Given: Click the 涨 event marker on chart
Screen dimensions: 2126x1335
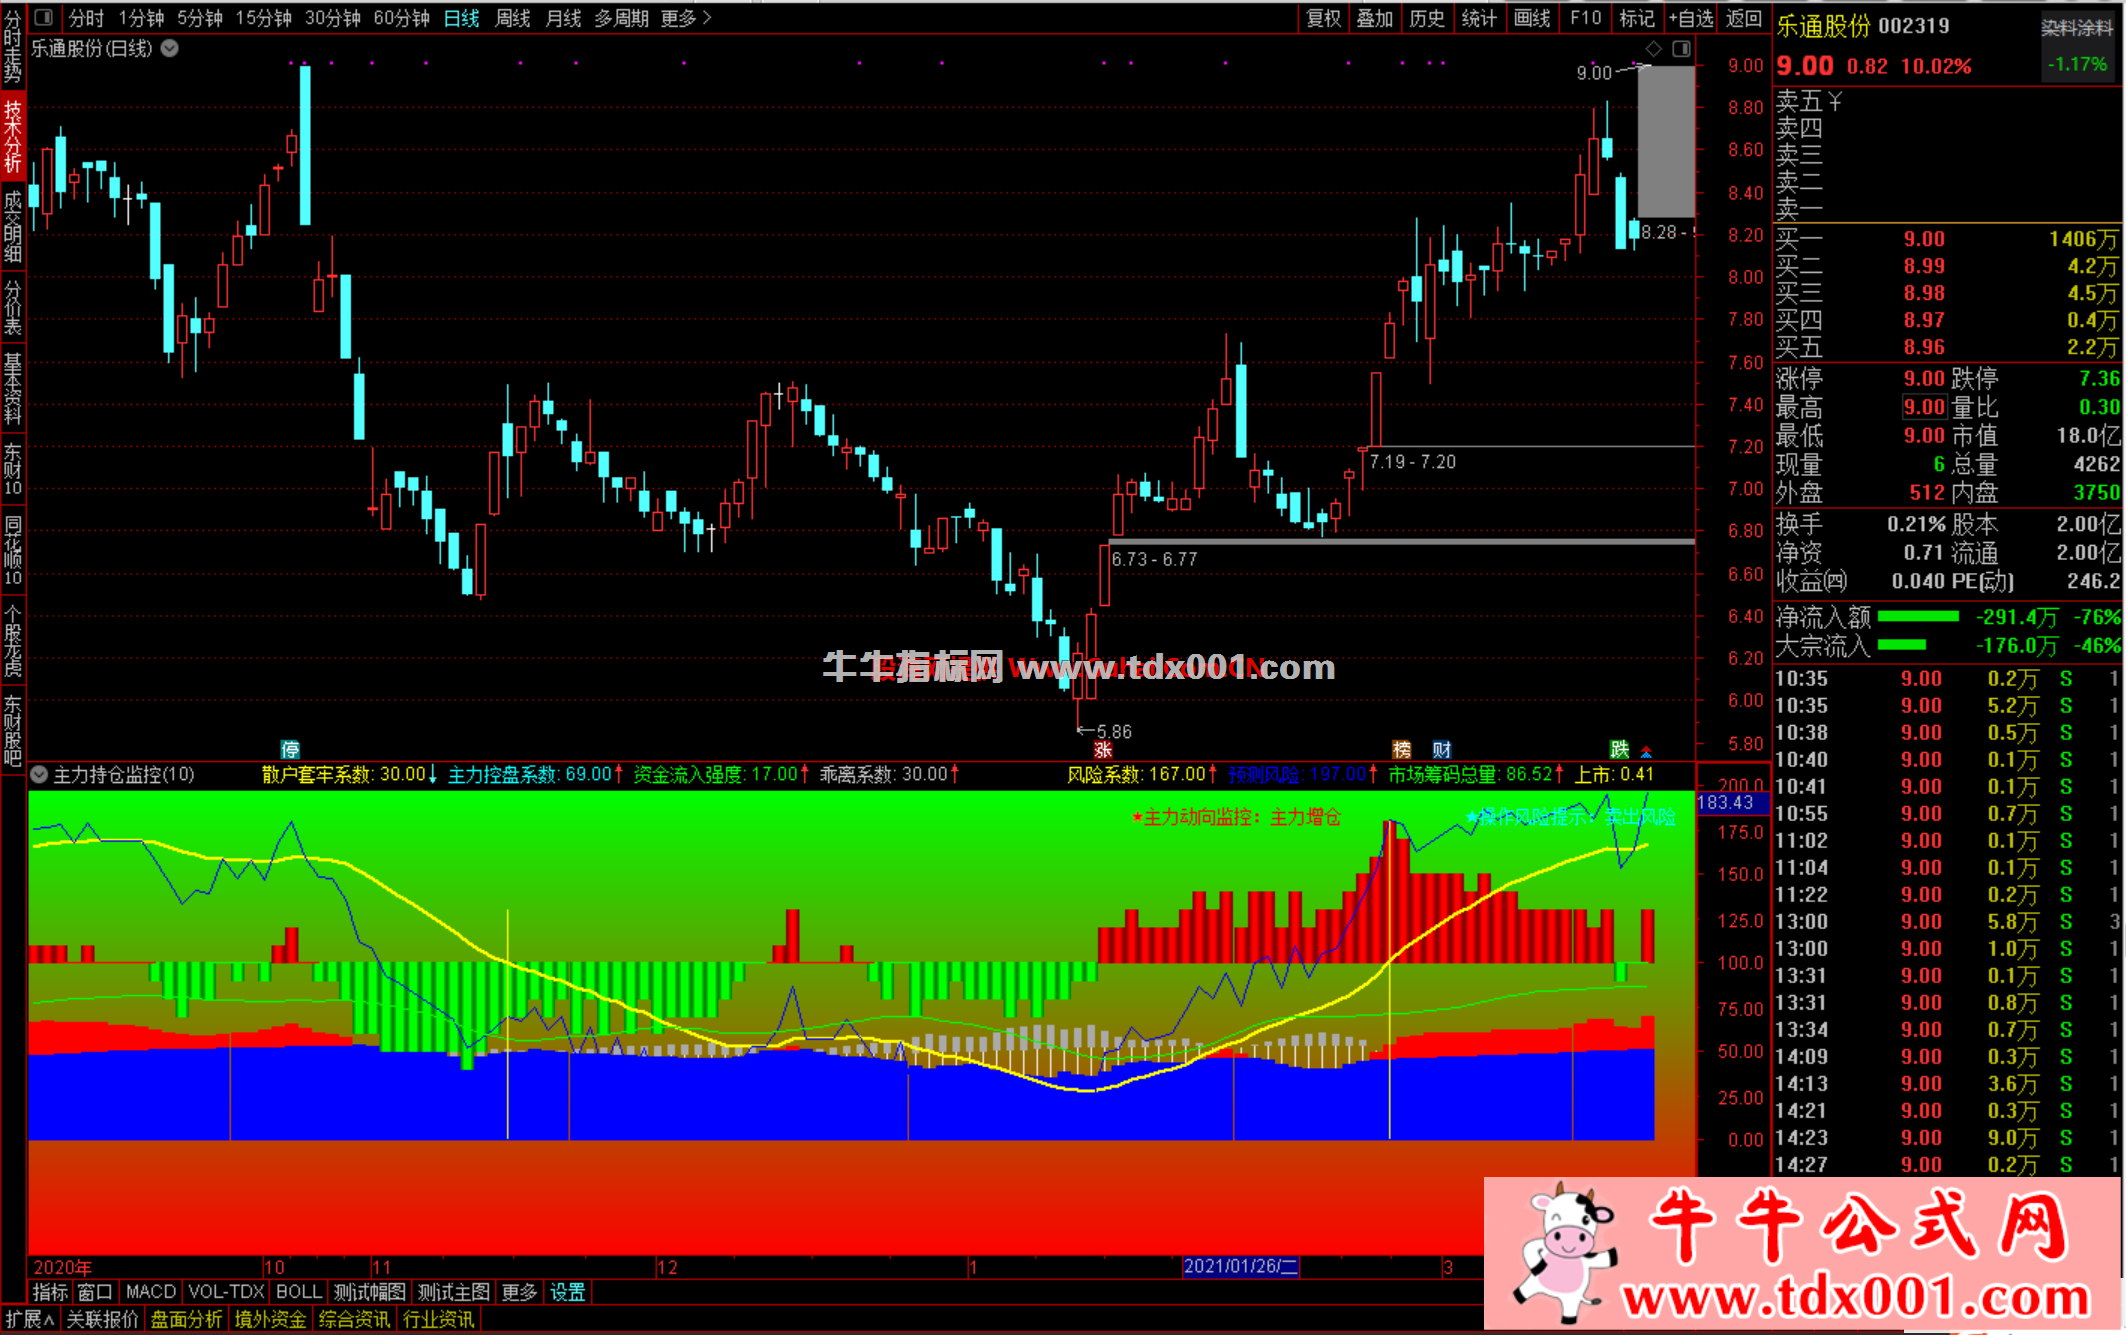Looking at the screenshot, I should [x=1103, y=750].
